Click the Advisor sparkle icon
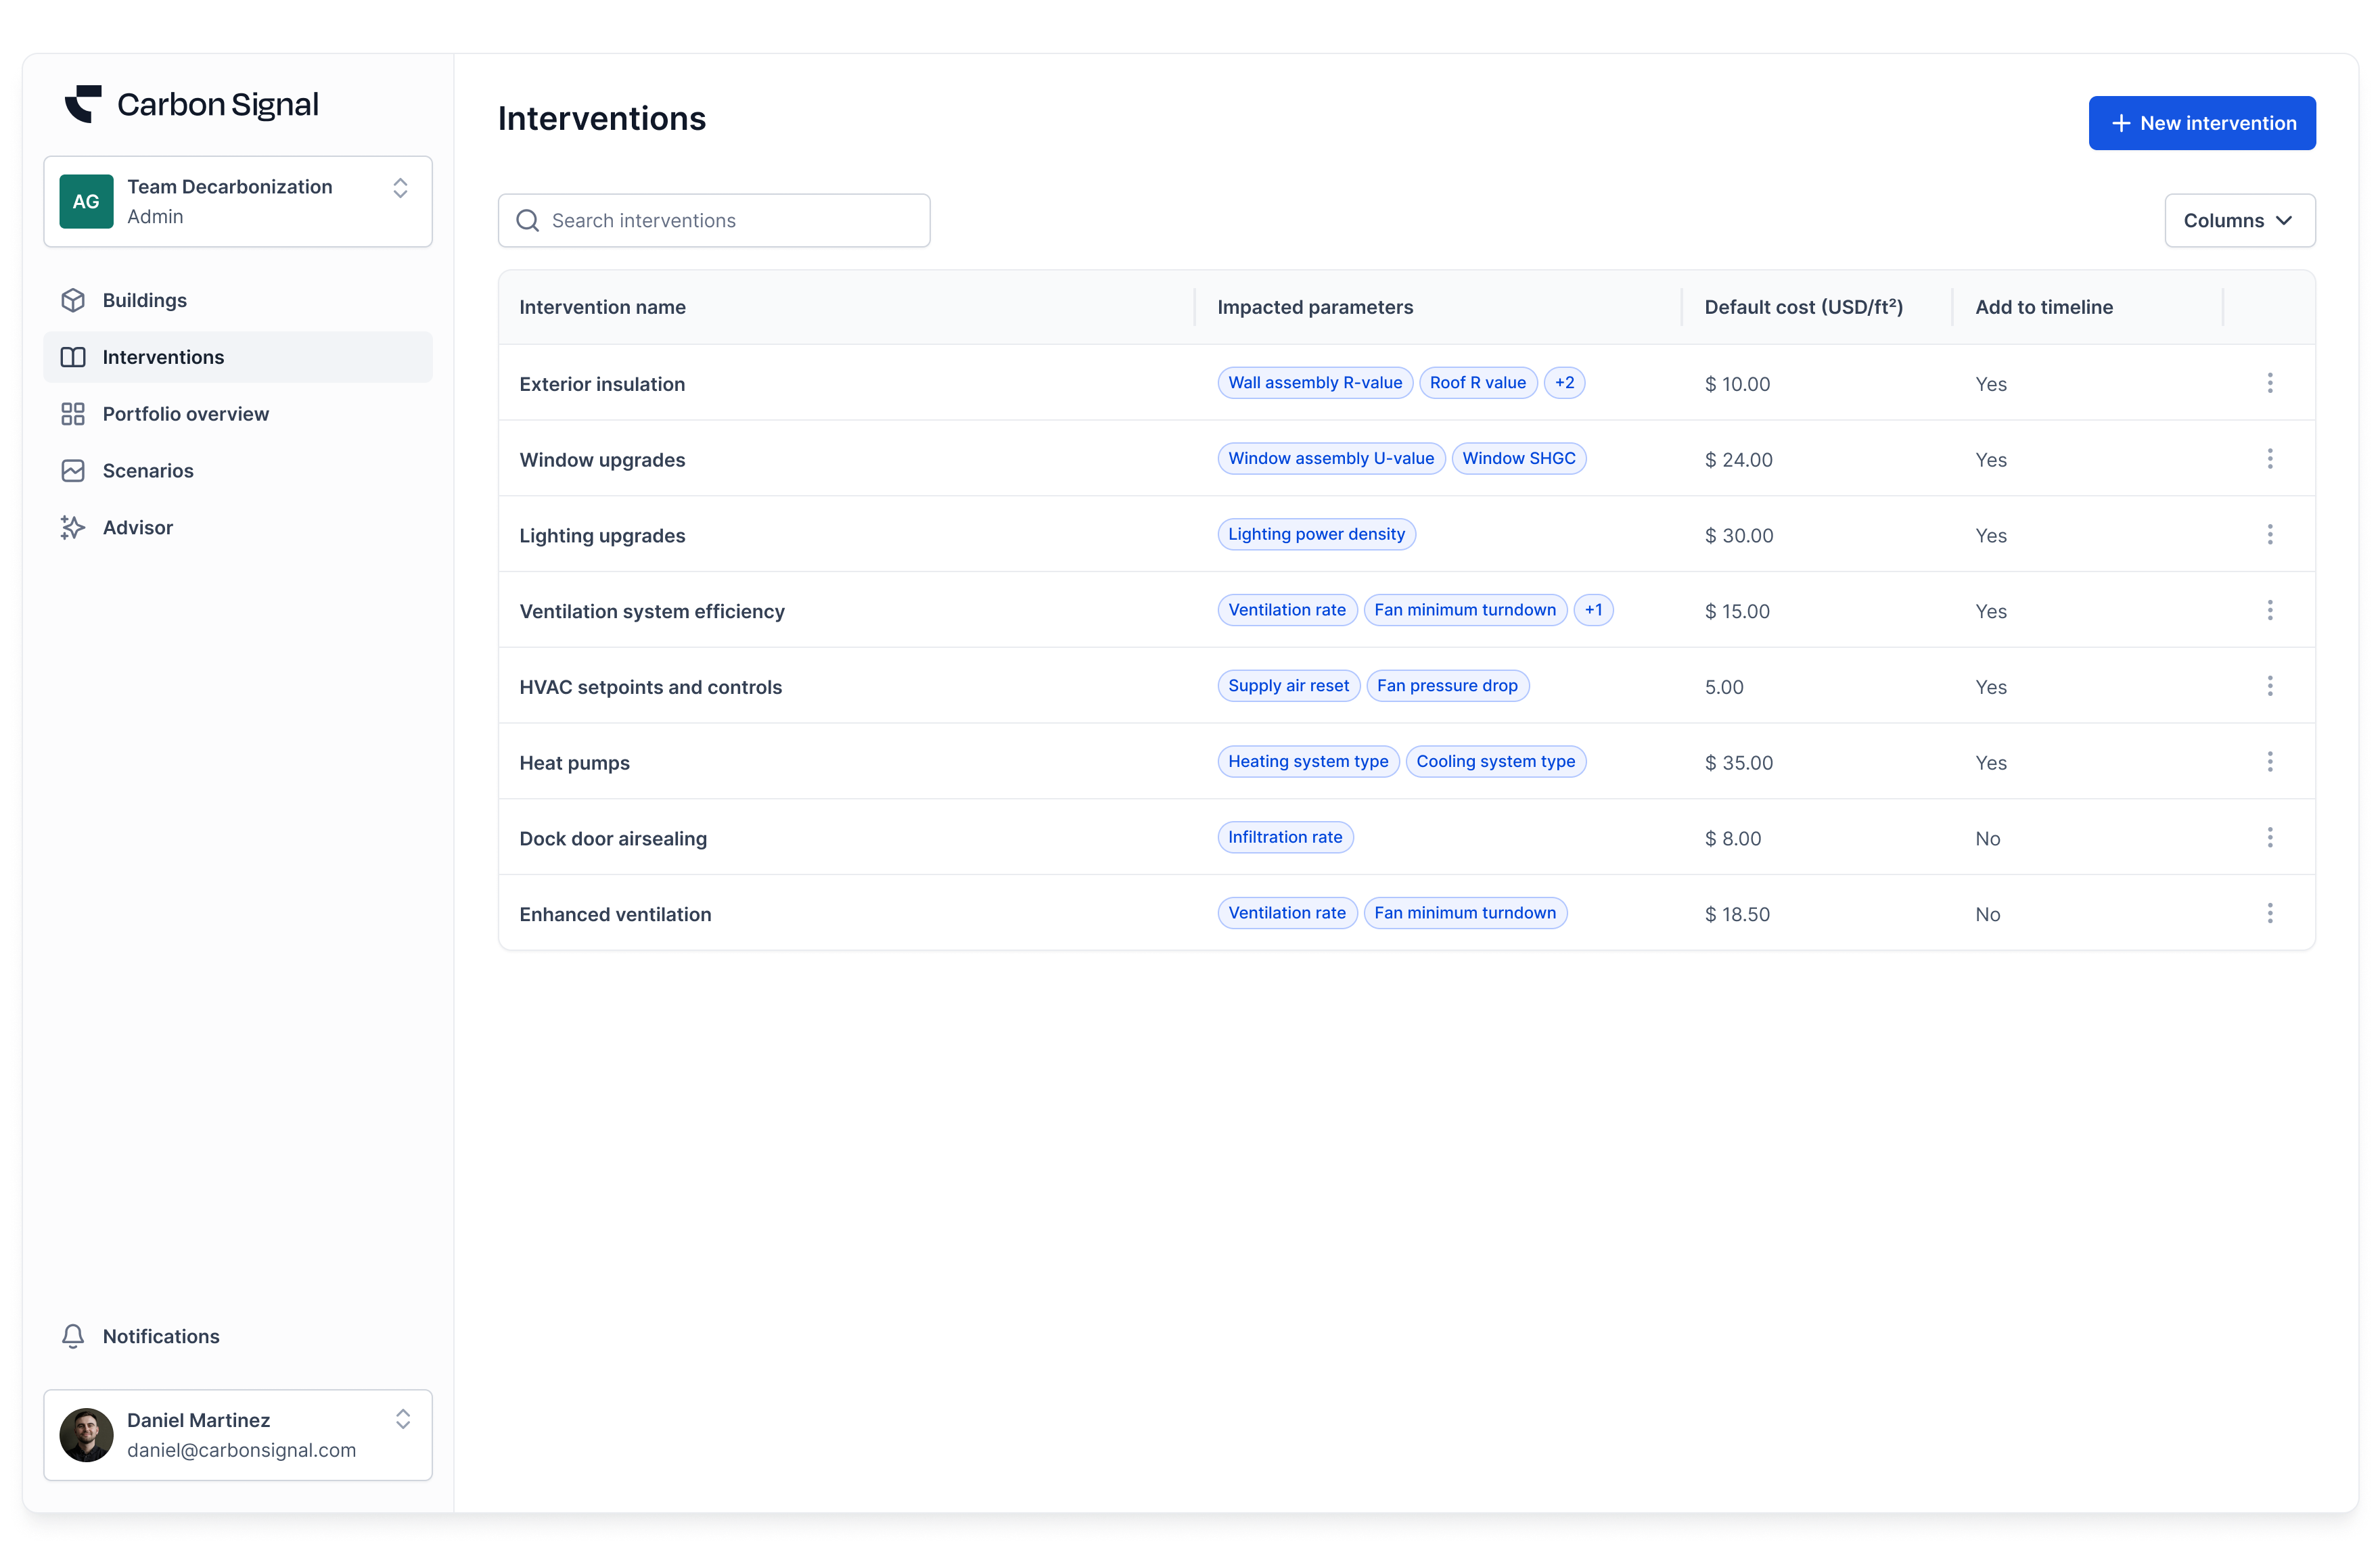Screen dimensions: 2380x1565 [x=73, y=528]
